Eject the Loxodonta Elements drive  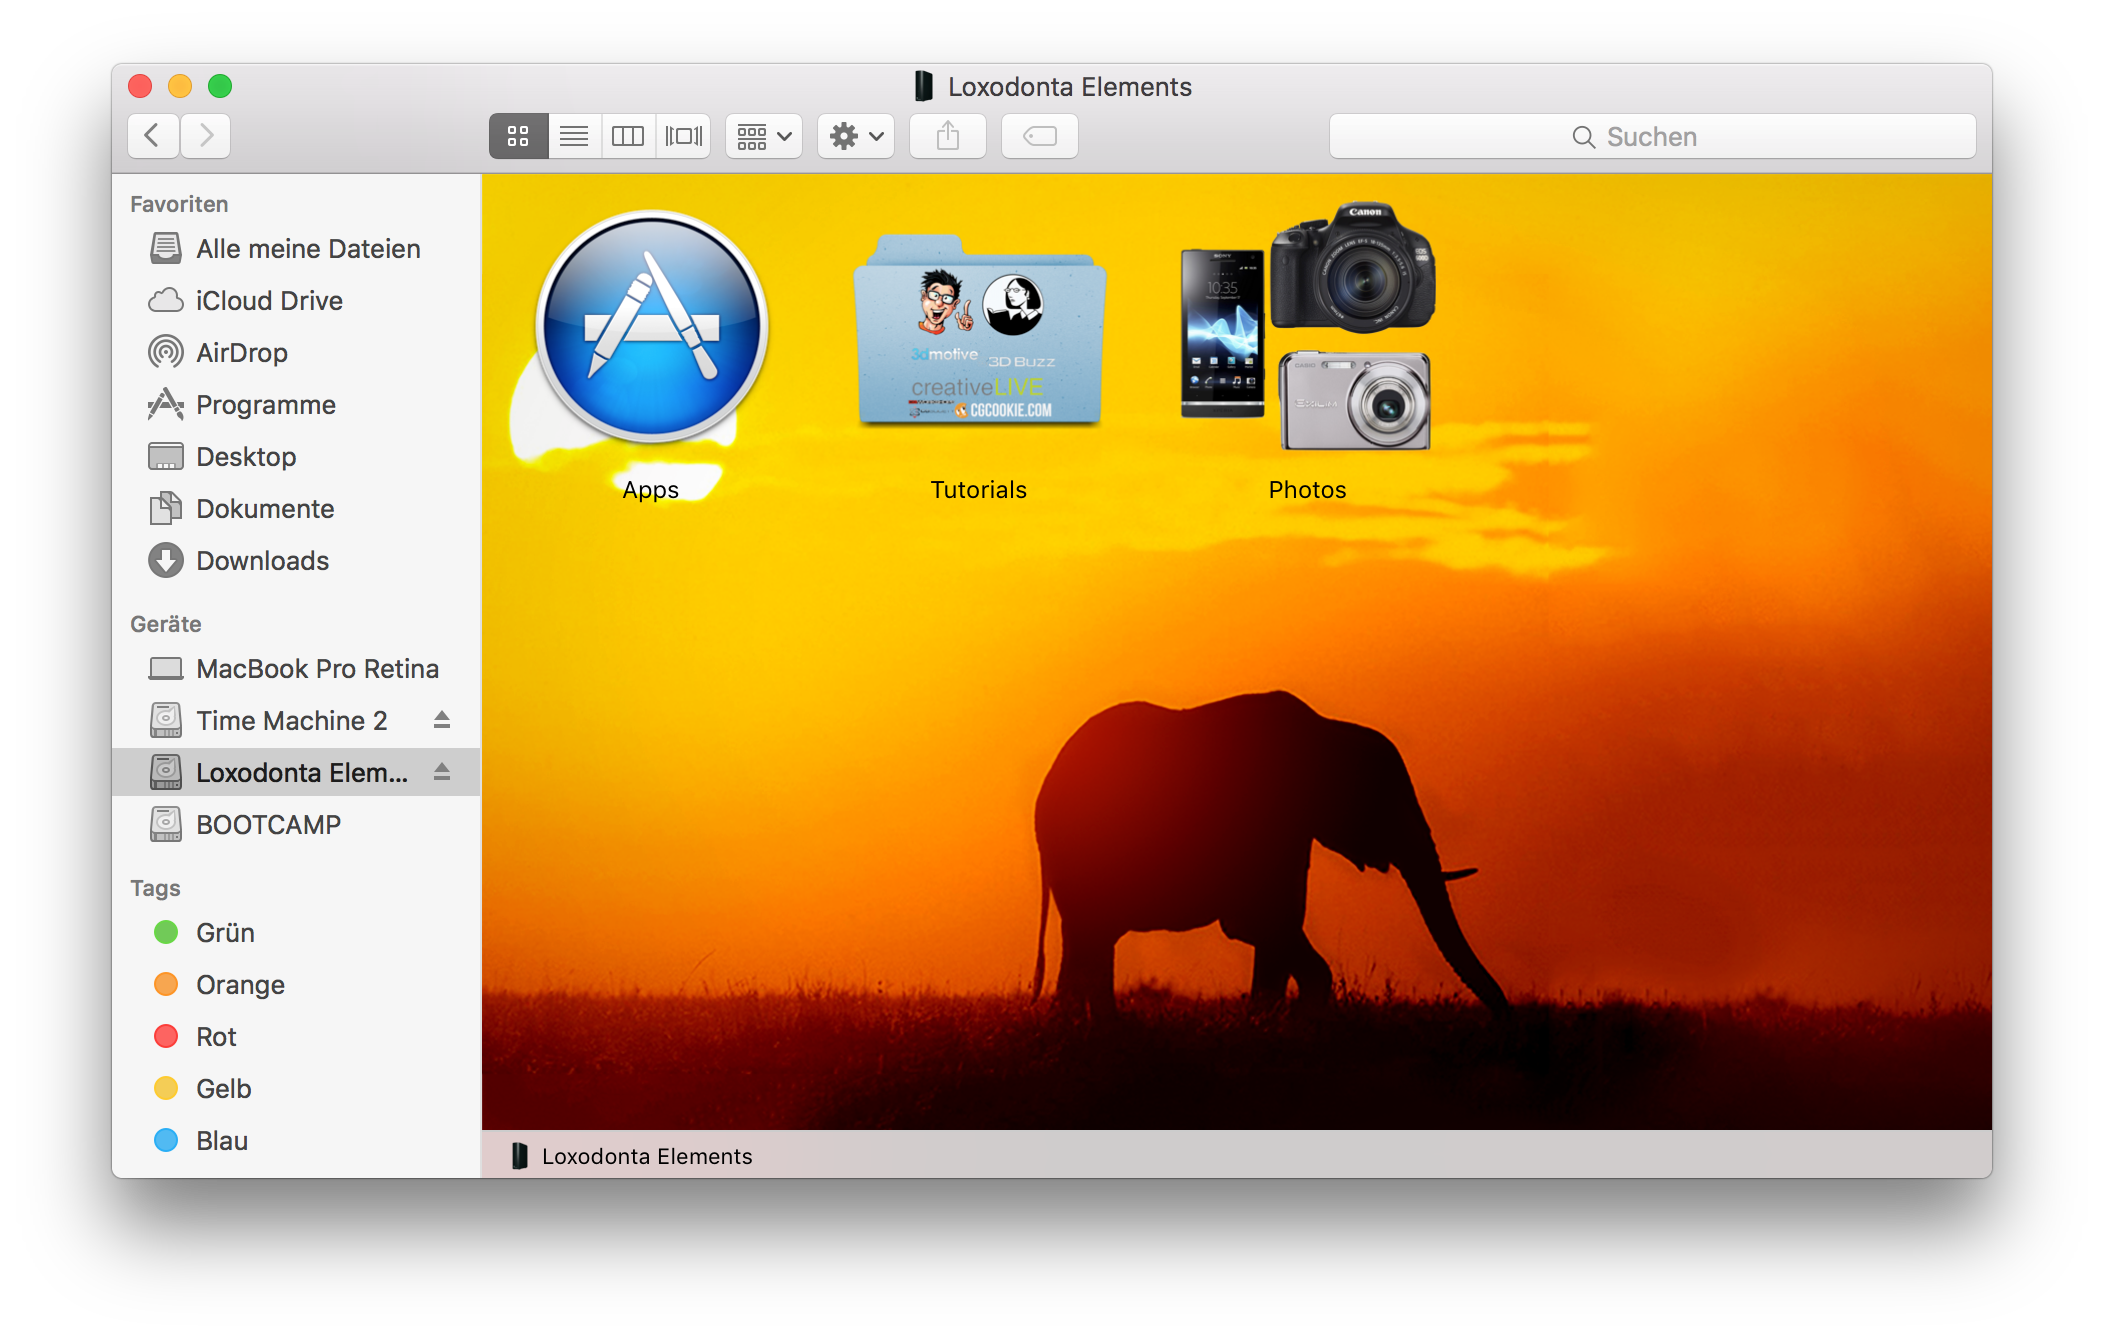(x=442, y=772)
